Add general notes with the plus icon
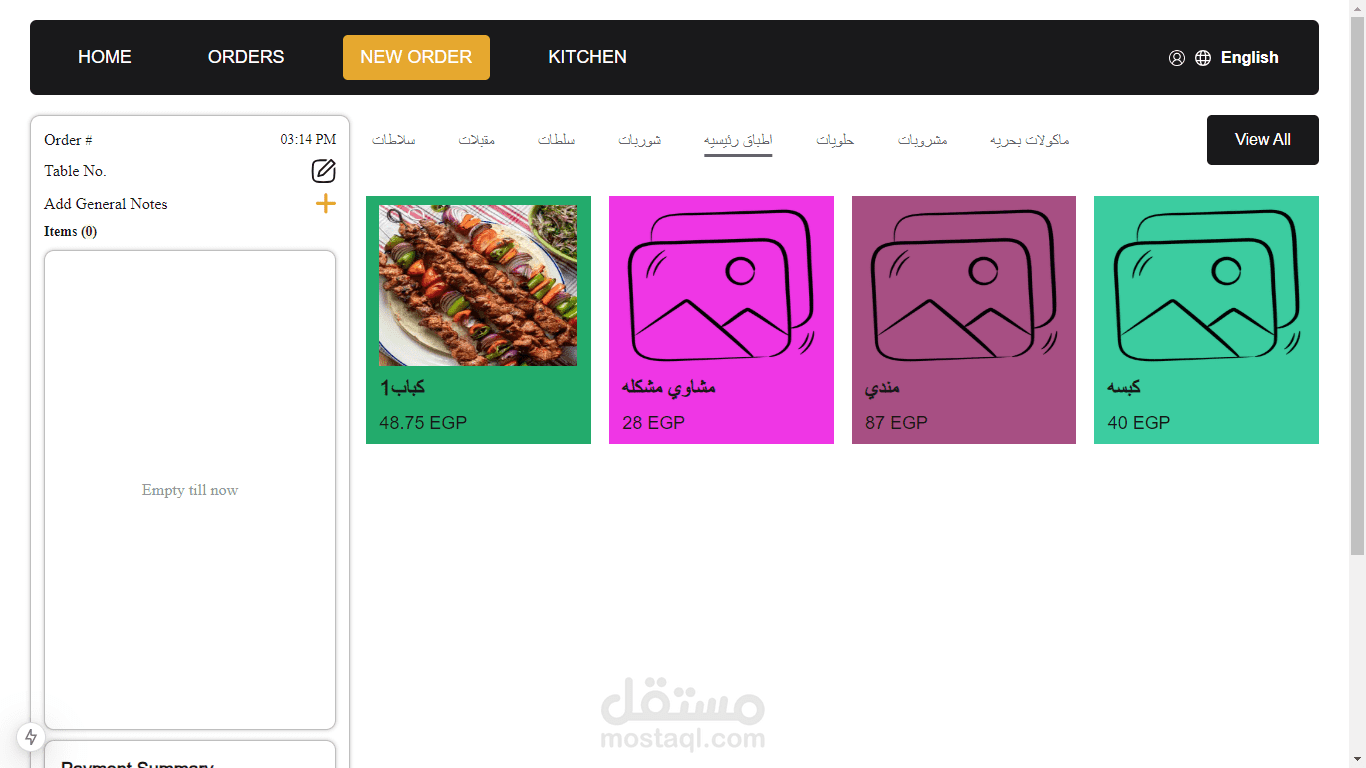The image size is (1366, 768). 326,204
